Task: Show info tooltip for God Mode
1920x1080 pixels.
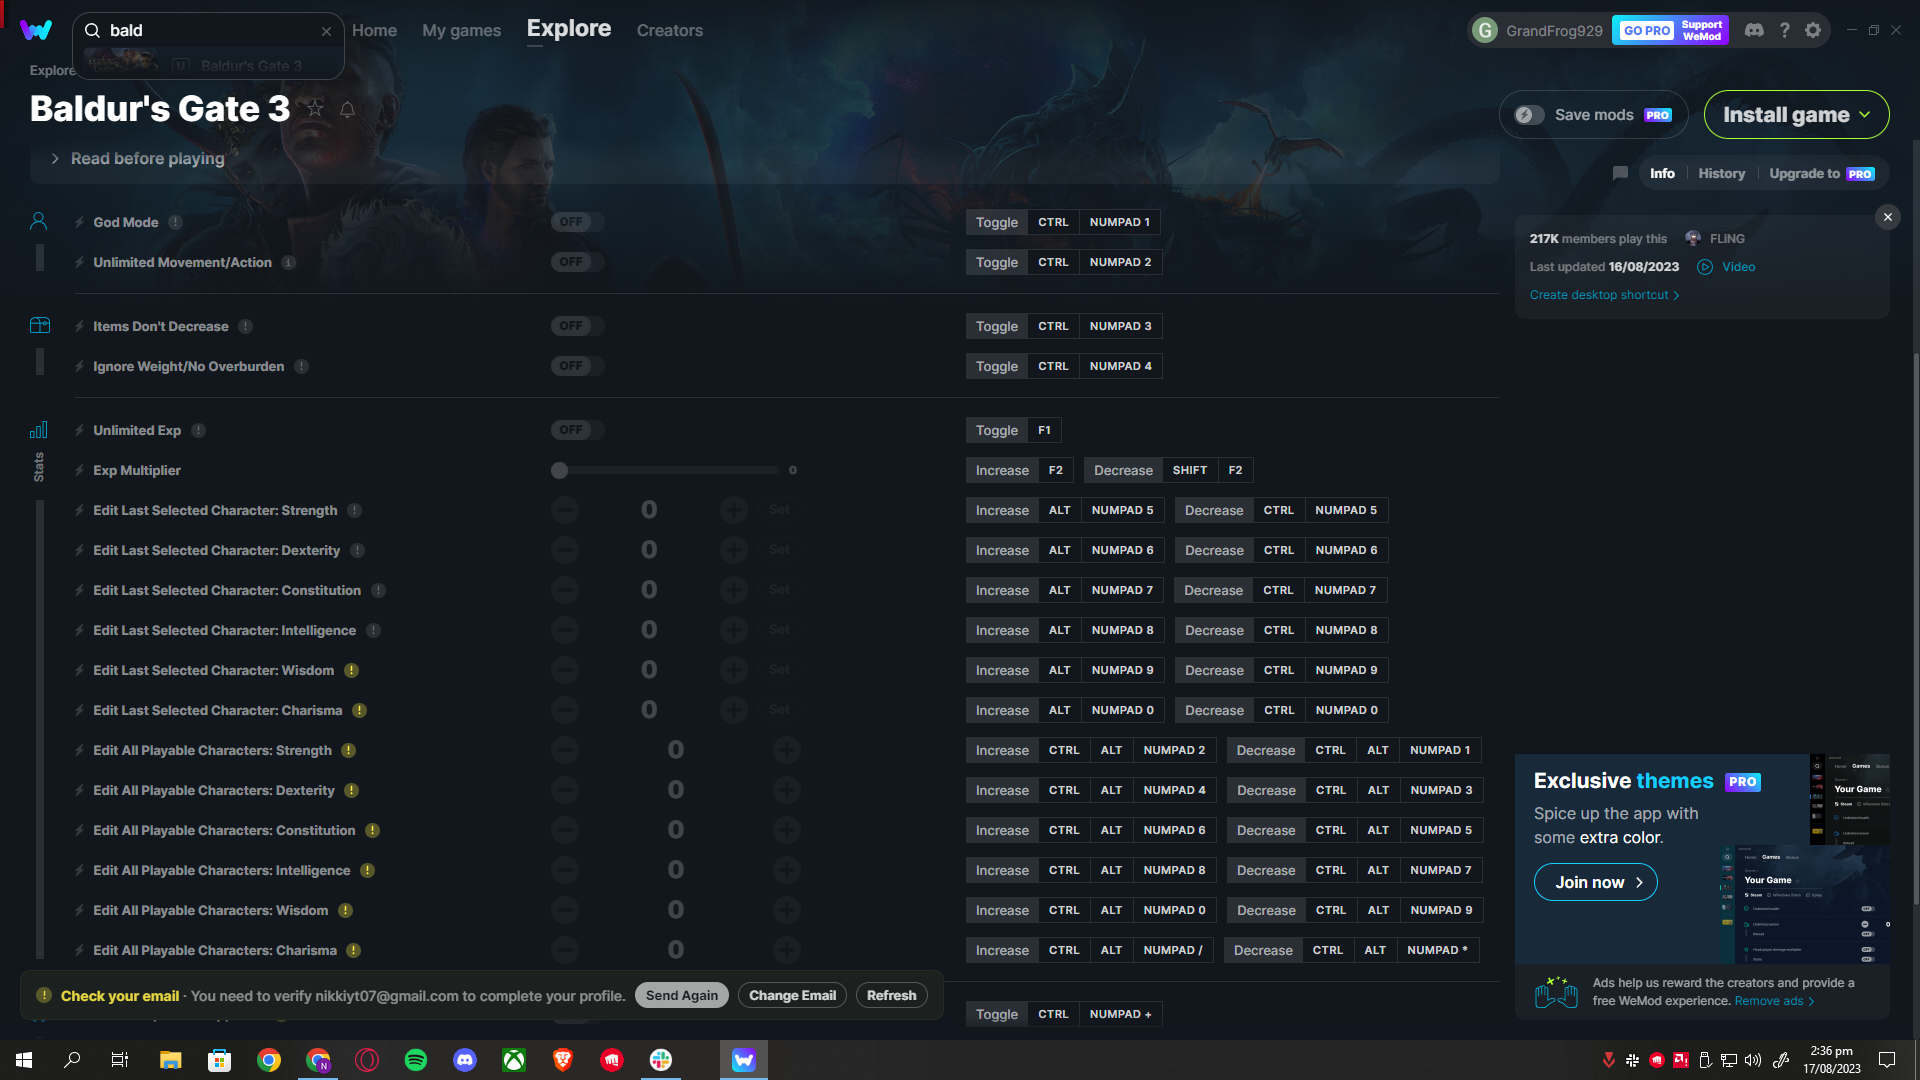Action: tap(176, 222)
